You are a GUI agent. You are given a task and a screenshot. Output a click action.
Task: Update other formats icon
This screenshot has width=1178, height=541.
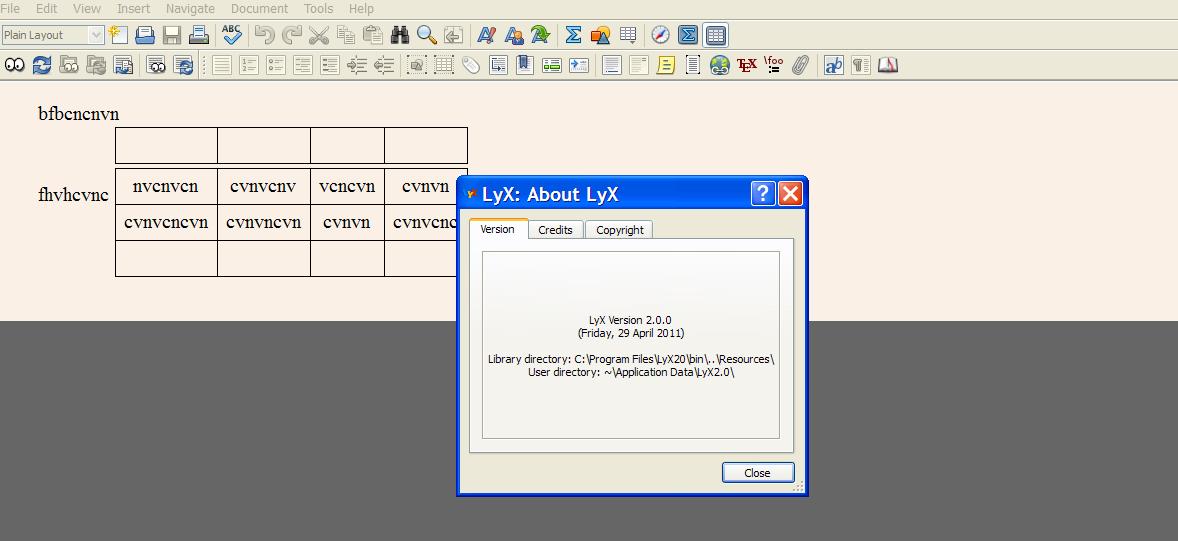[183, 65]
